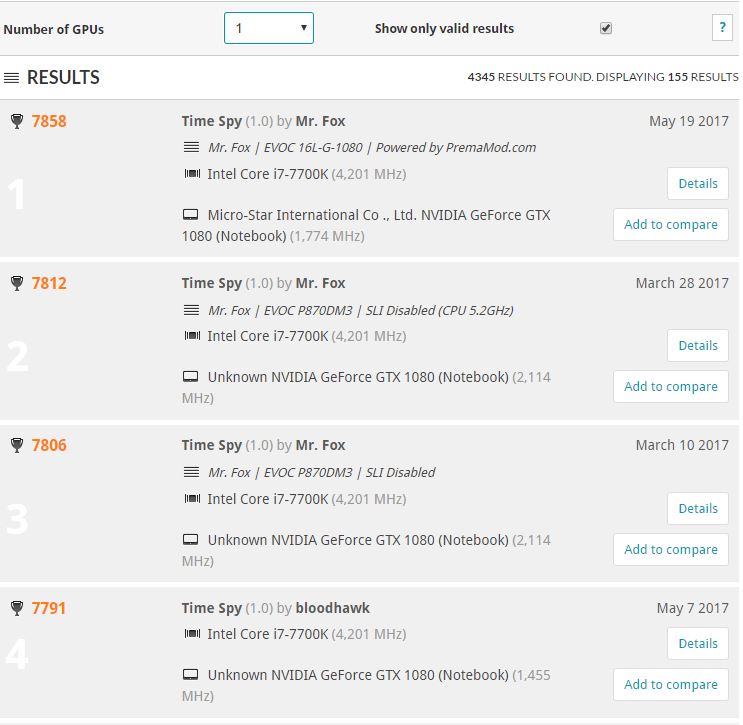This screenshot has width=743, height=725.
Task: Click the trophy icon beside score 7858
Action: (16, 121)
